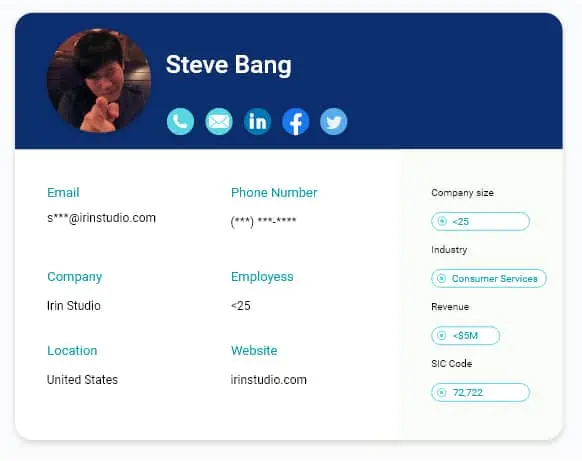The image size is (582, 461).
Task: Select the <25 company size radio
Action: coord(442,221)
